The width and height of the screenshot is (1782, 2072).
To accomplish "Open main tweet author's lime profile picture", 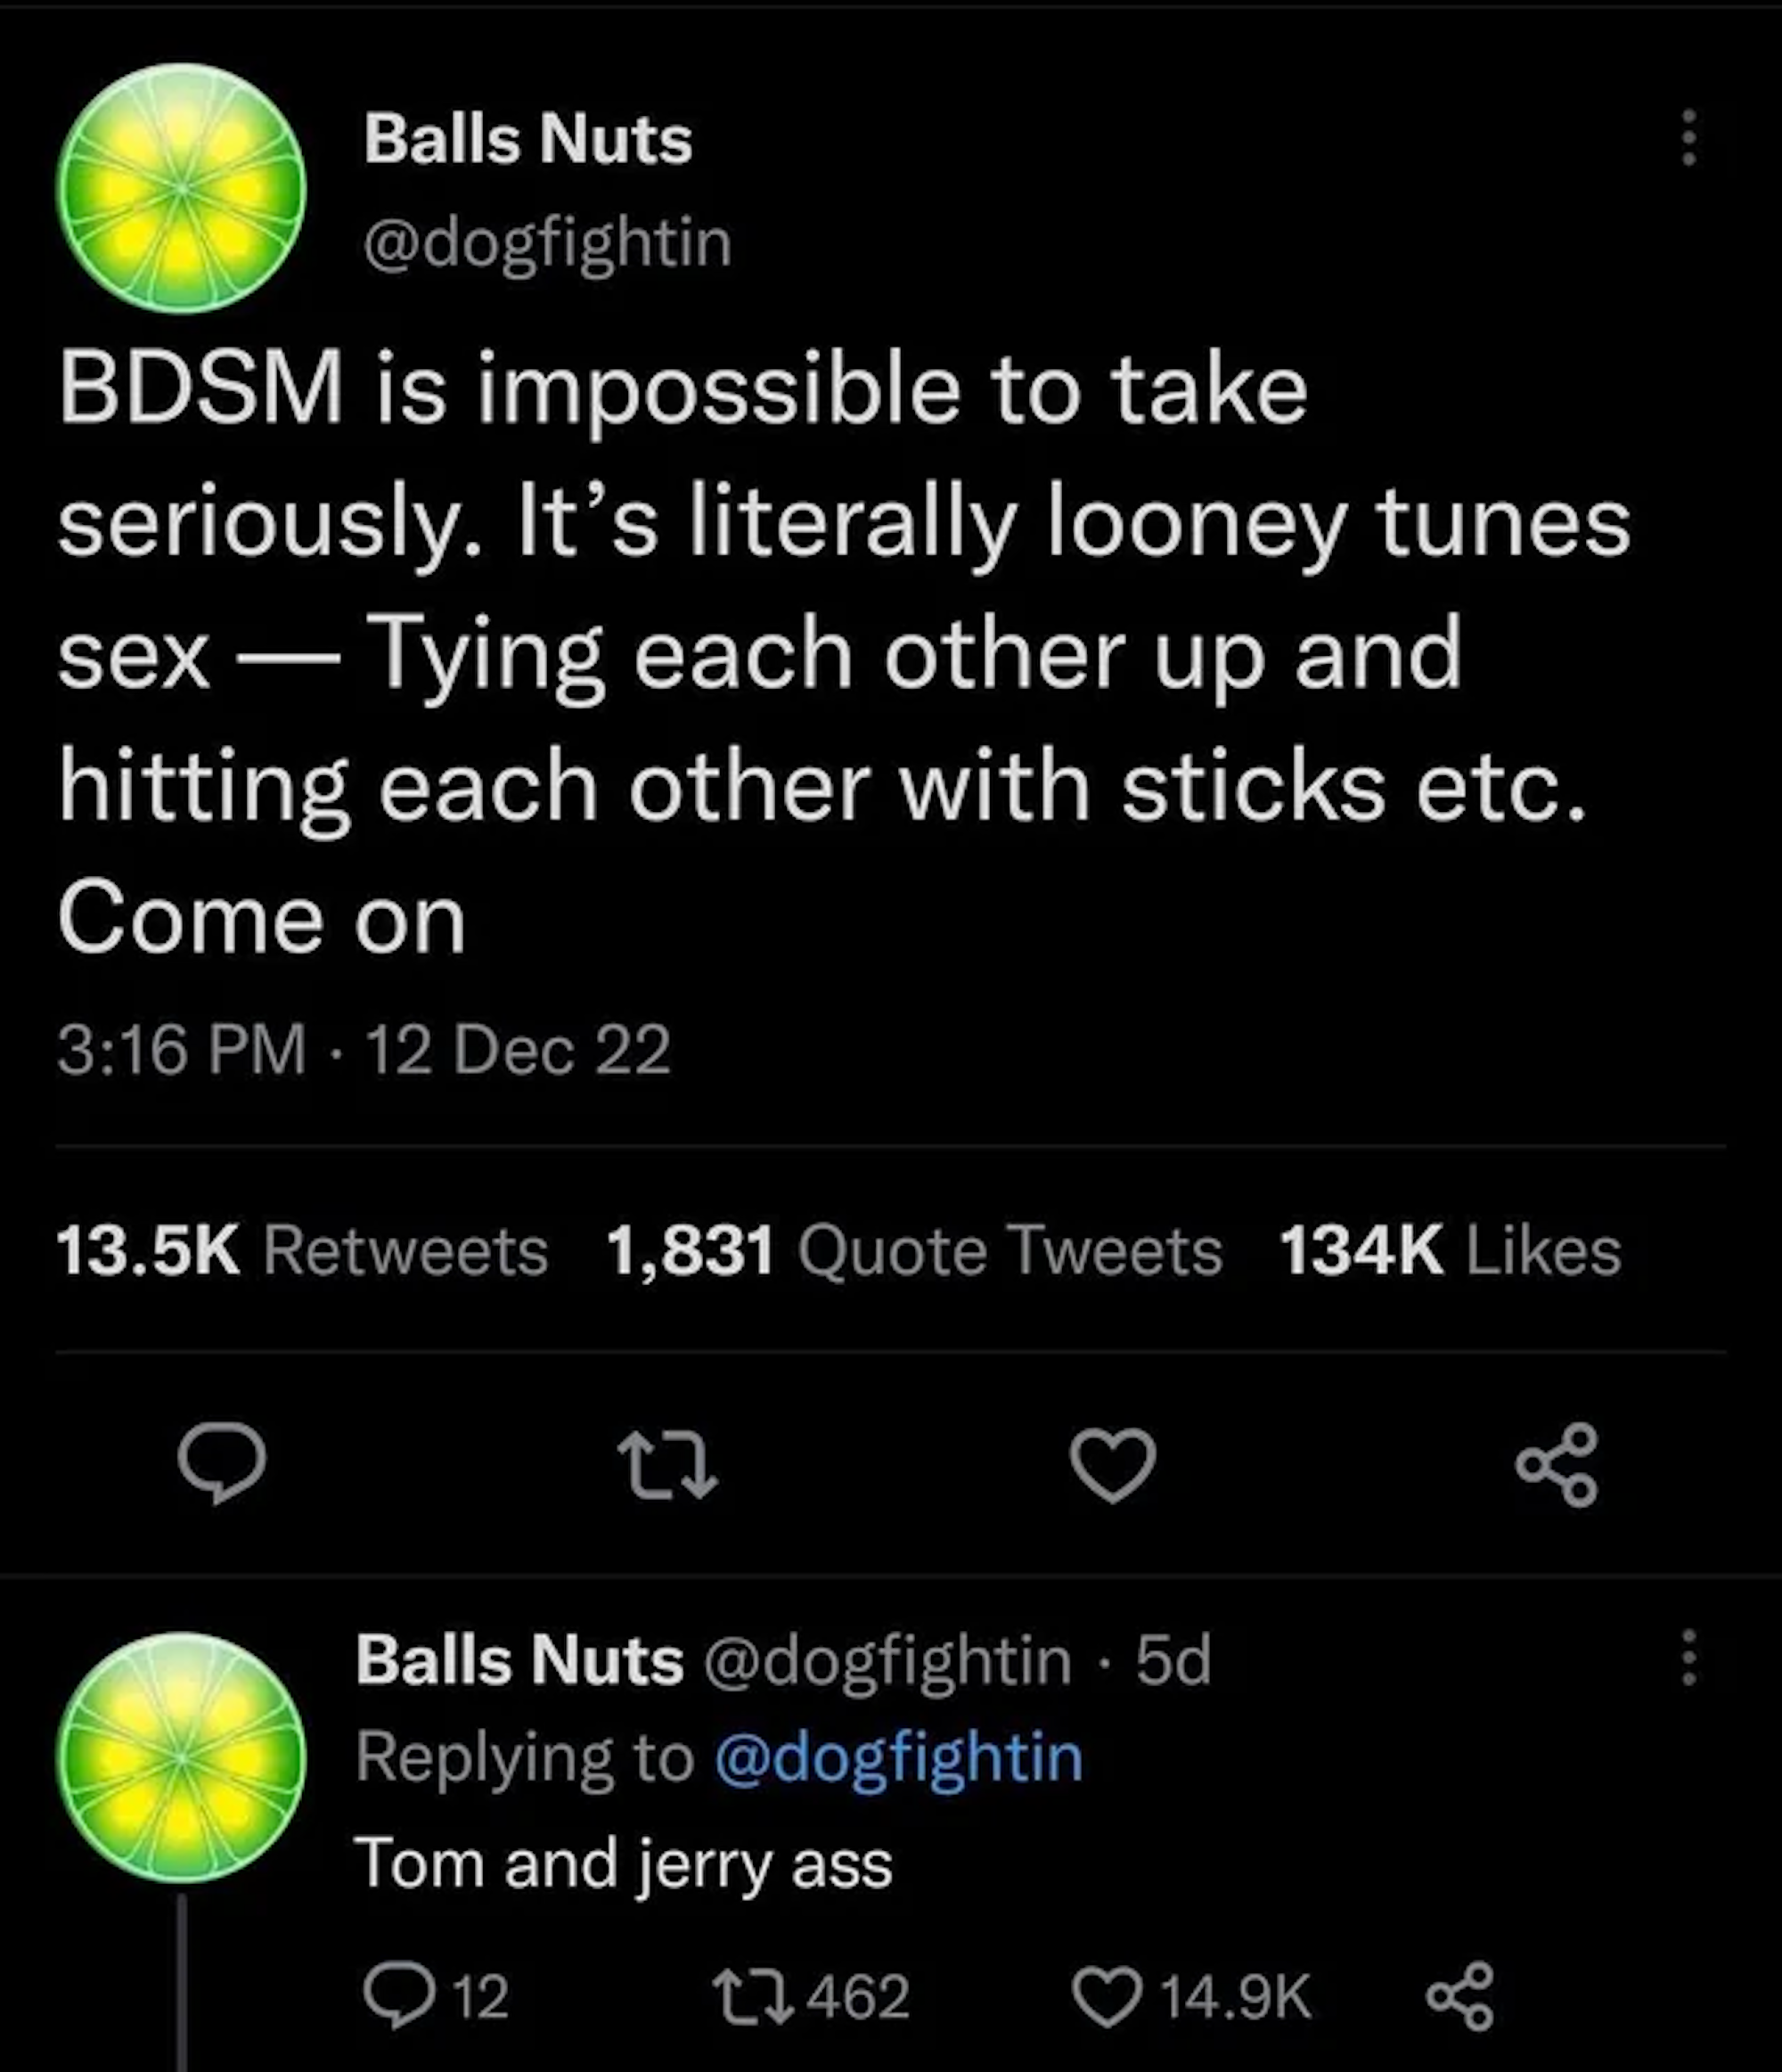I will tap(181, 187).
